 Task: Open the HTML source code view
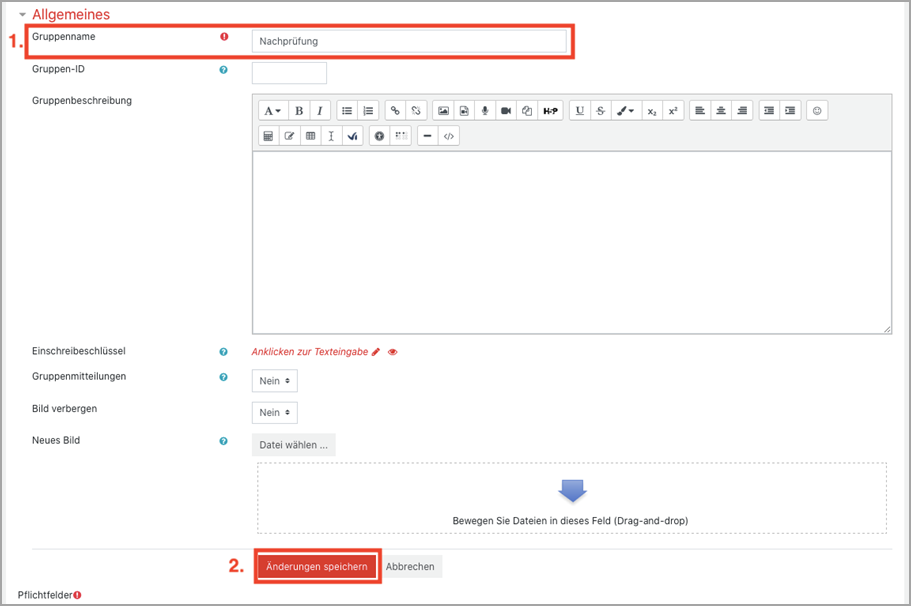click(449, 136)
